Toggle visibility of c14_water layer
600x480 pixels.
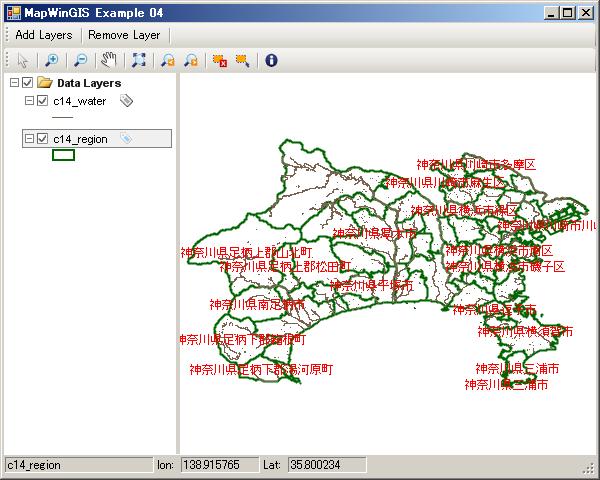(x=43, y=101)
